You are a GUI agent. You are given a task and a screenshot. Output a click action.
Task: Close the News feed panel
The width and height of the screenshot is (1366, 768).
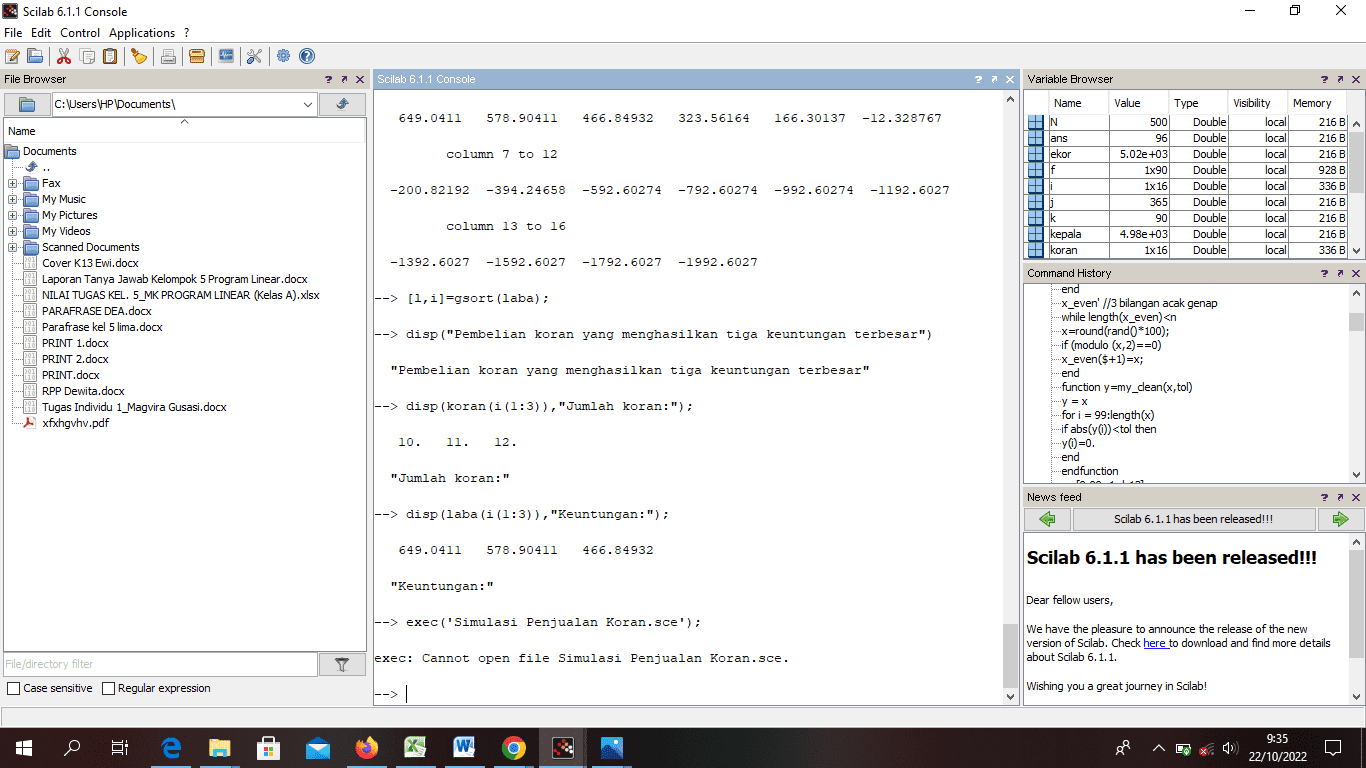click(x=1357, y=497)
